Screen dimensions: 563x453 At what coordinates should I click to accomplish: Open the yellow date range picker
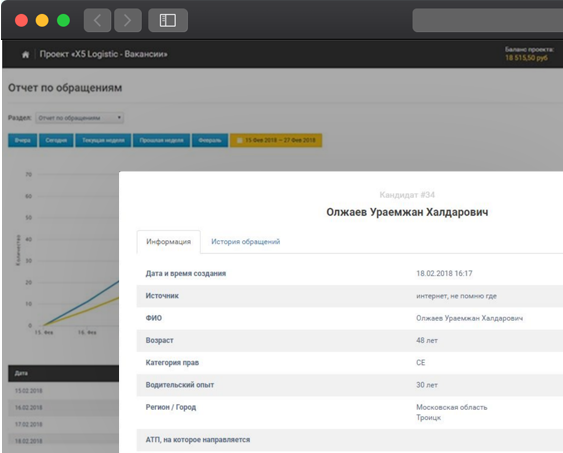point(276,140)
